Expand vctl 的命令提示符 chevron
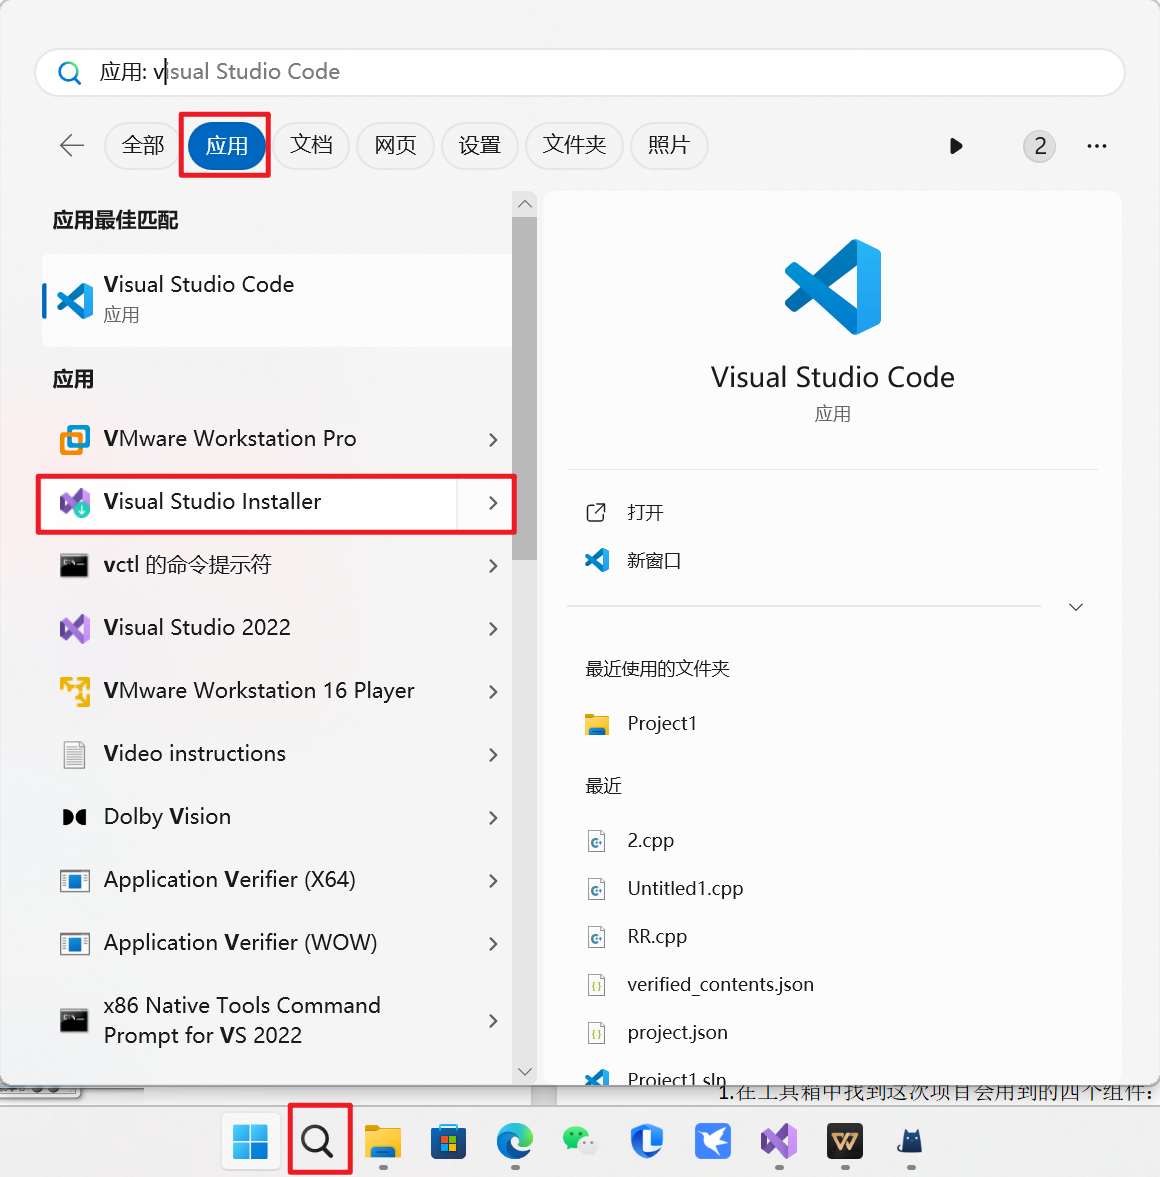The height and width of the screenshot is (1177, 1160). tap(493, 566)
